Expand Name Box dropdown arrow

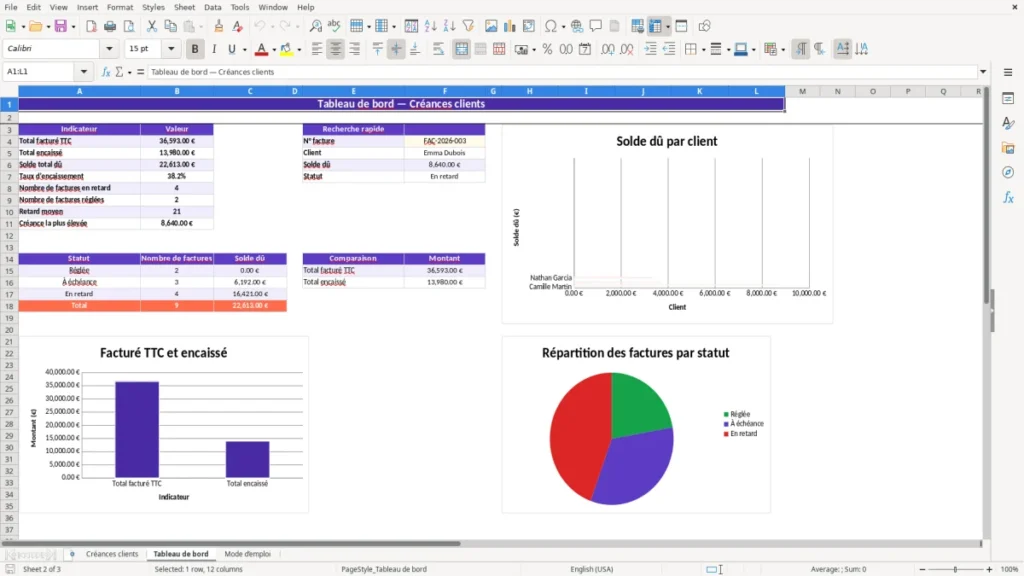84,72
